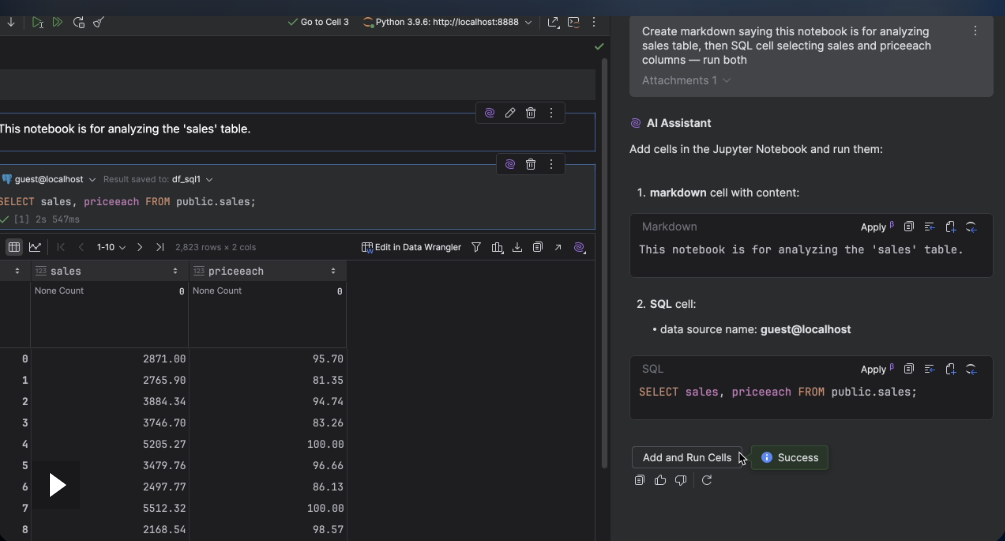
Task: Edit the markdown cell using pencil icon
Action: 510,113
